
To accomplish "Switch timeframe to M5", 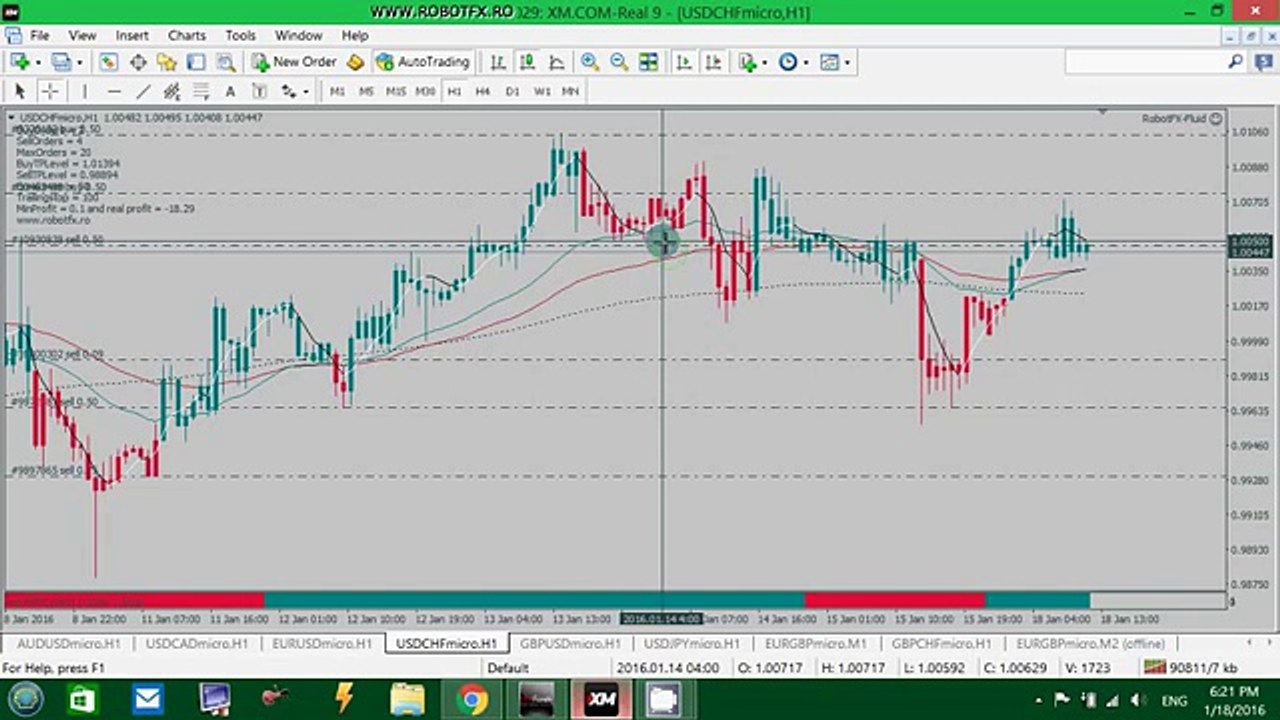I will click(x=366, y=91).
